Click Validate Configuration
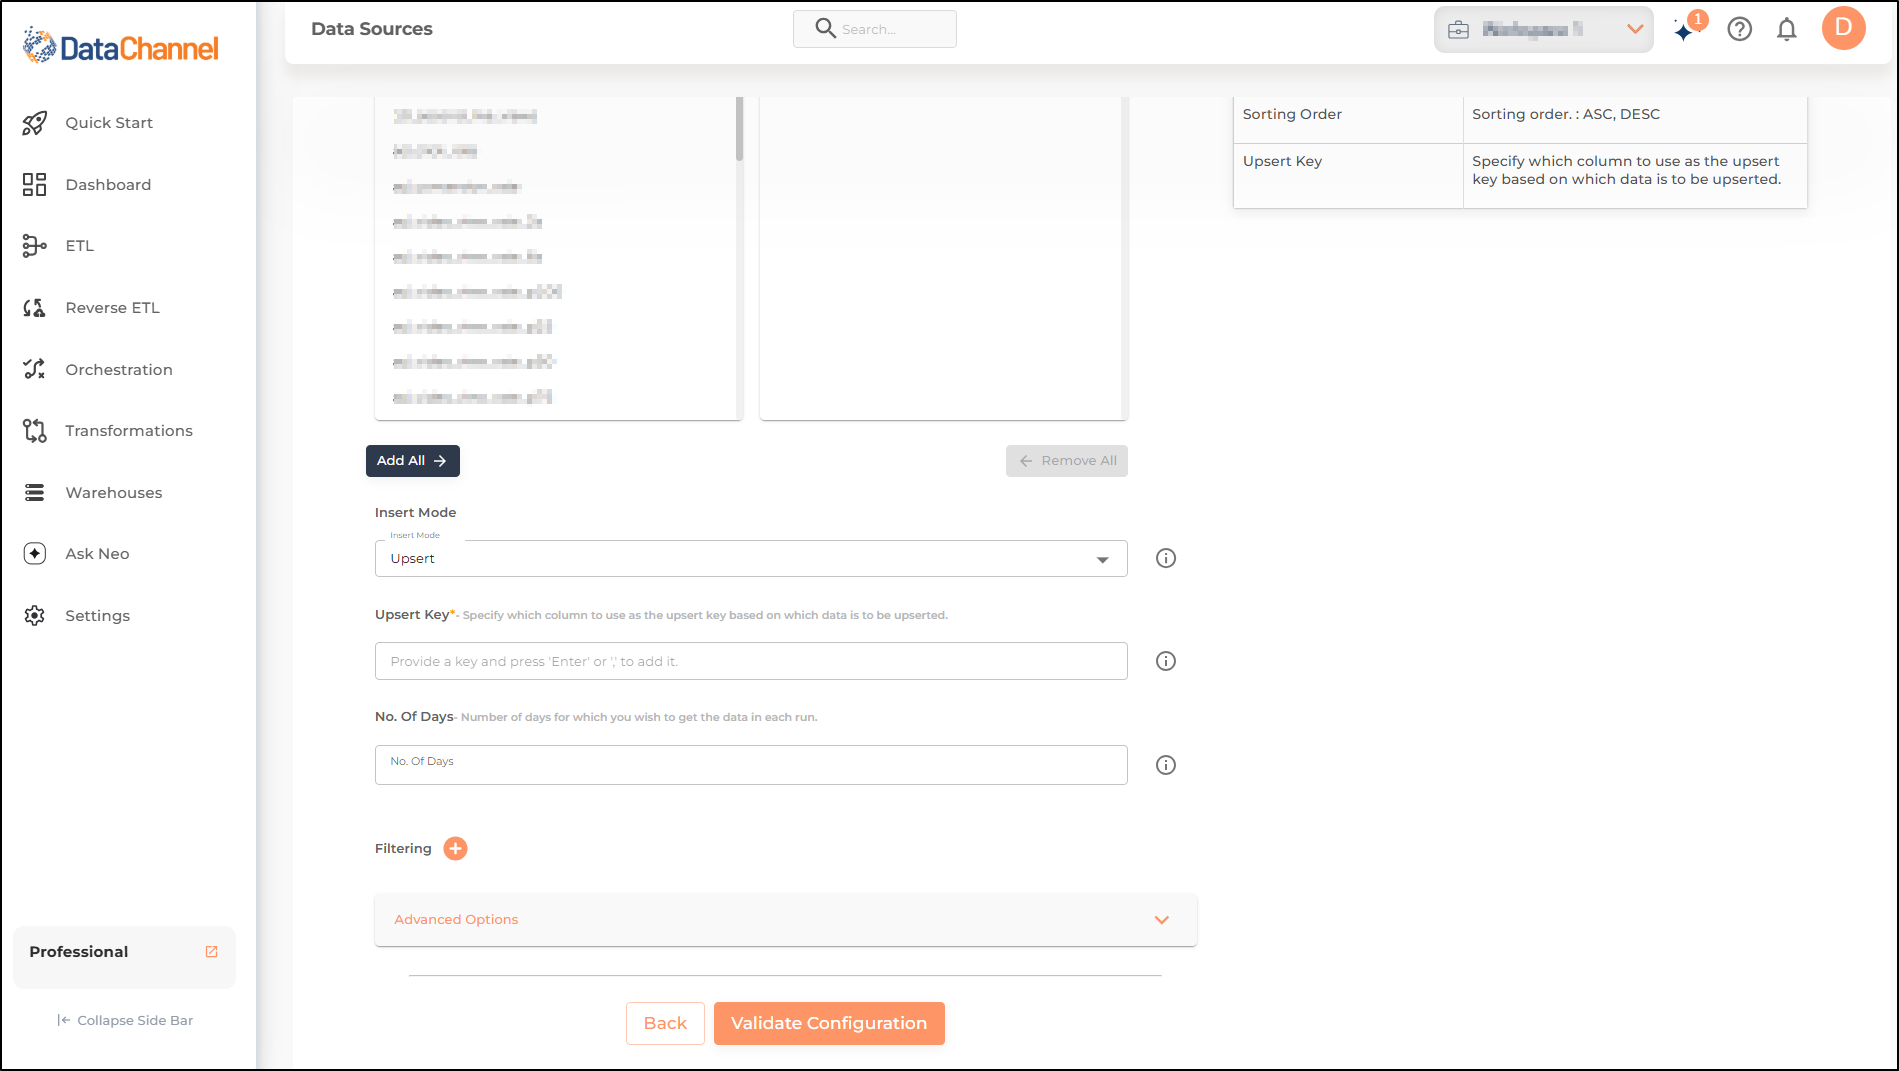 point(829,1023)
